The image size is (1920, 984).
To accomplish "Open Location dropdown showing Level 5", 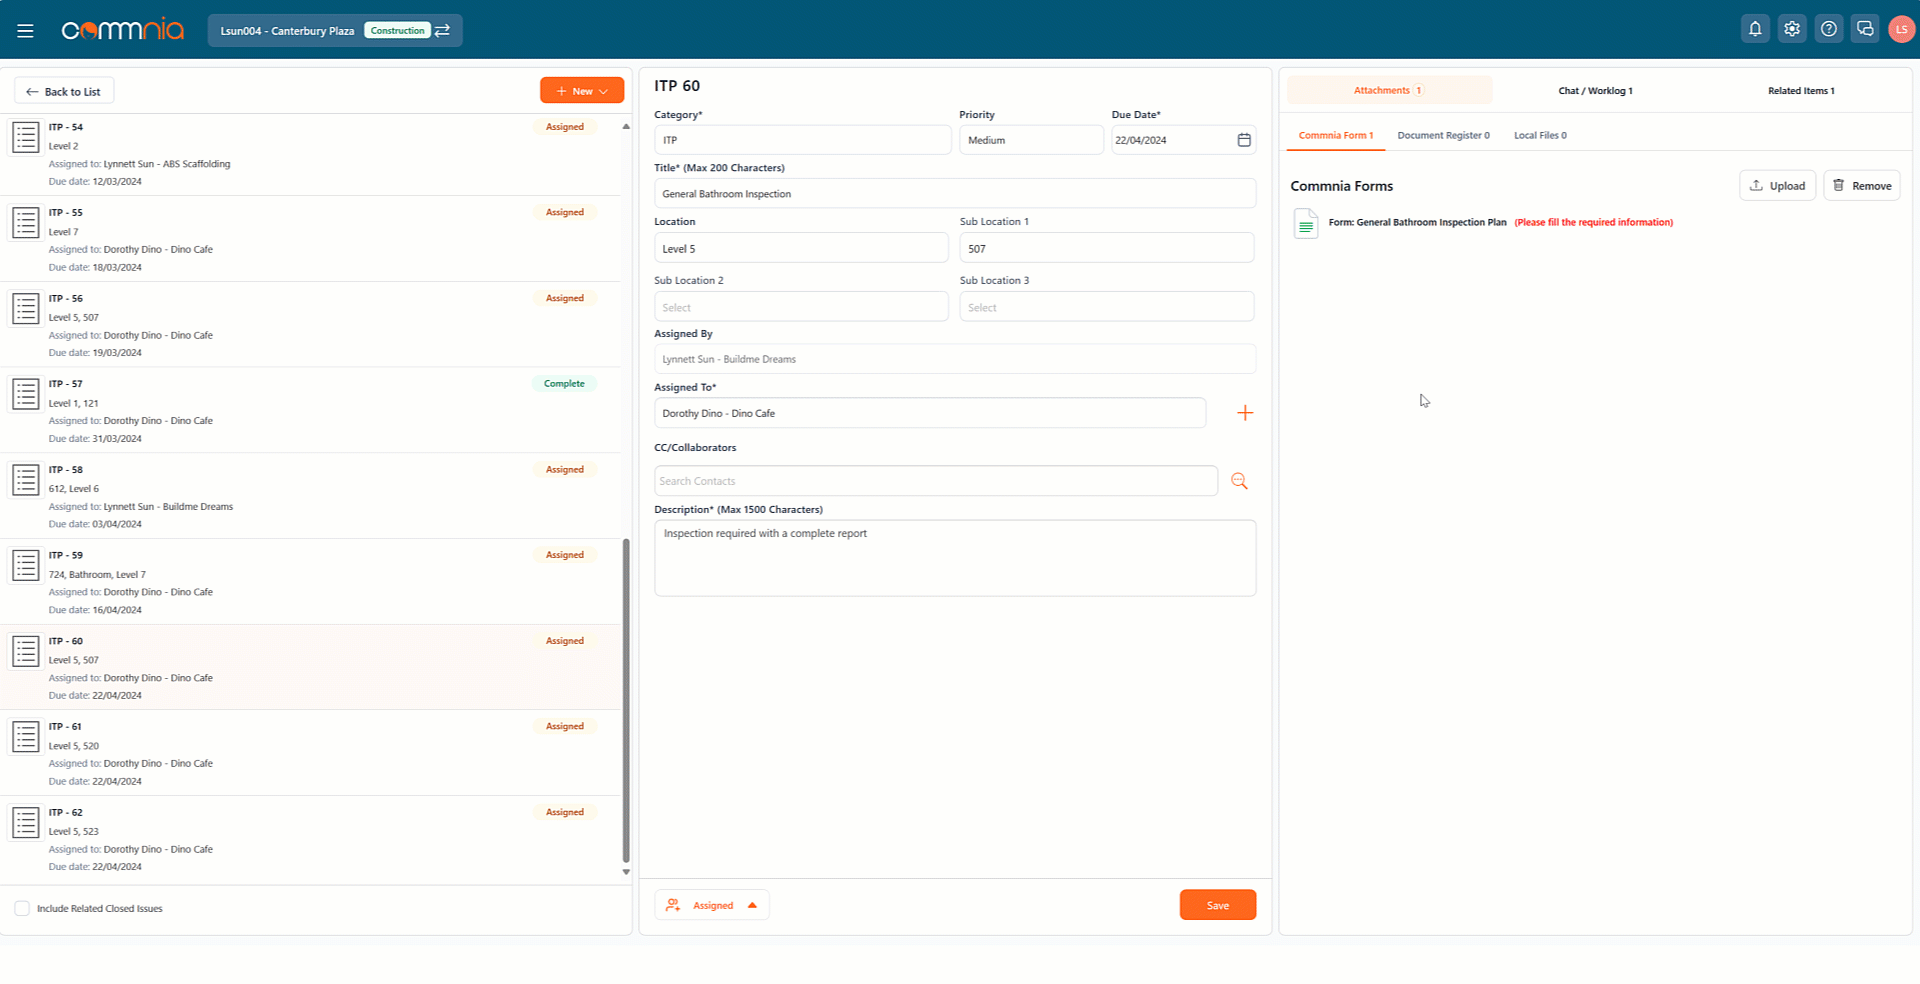I will pyautogui.click(x=801, y=248).
